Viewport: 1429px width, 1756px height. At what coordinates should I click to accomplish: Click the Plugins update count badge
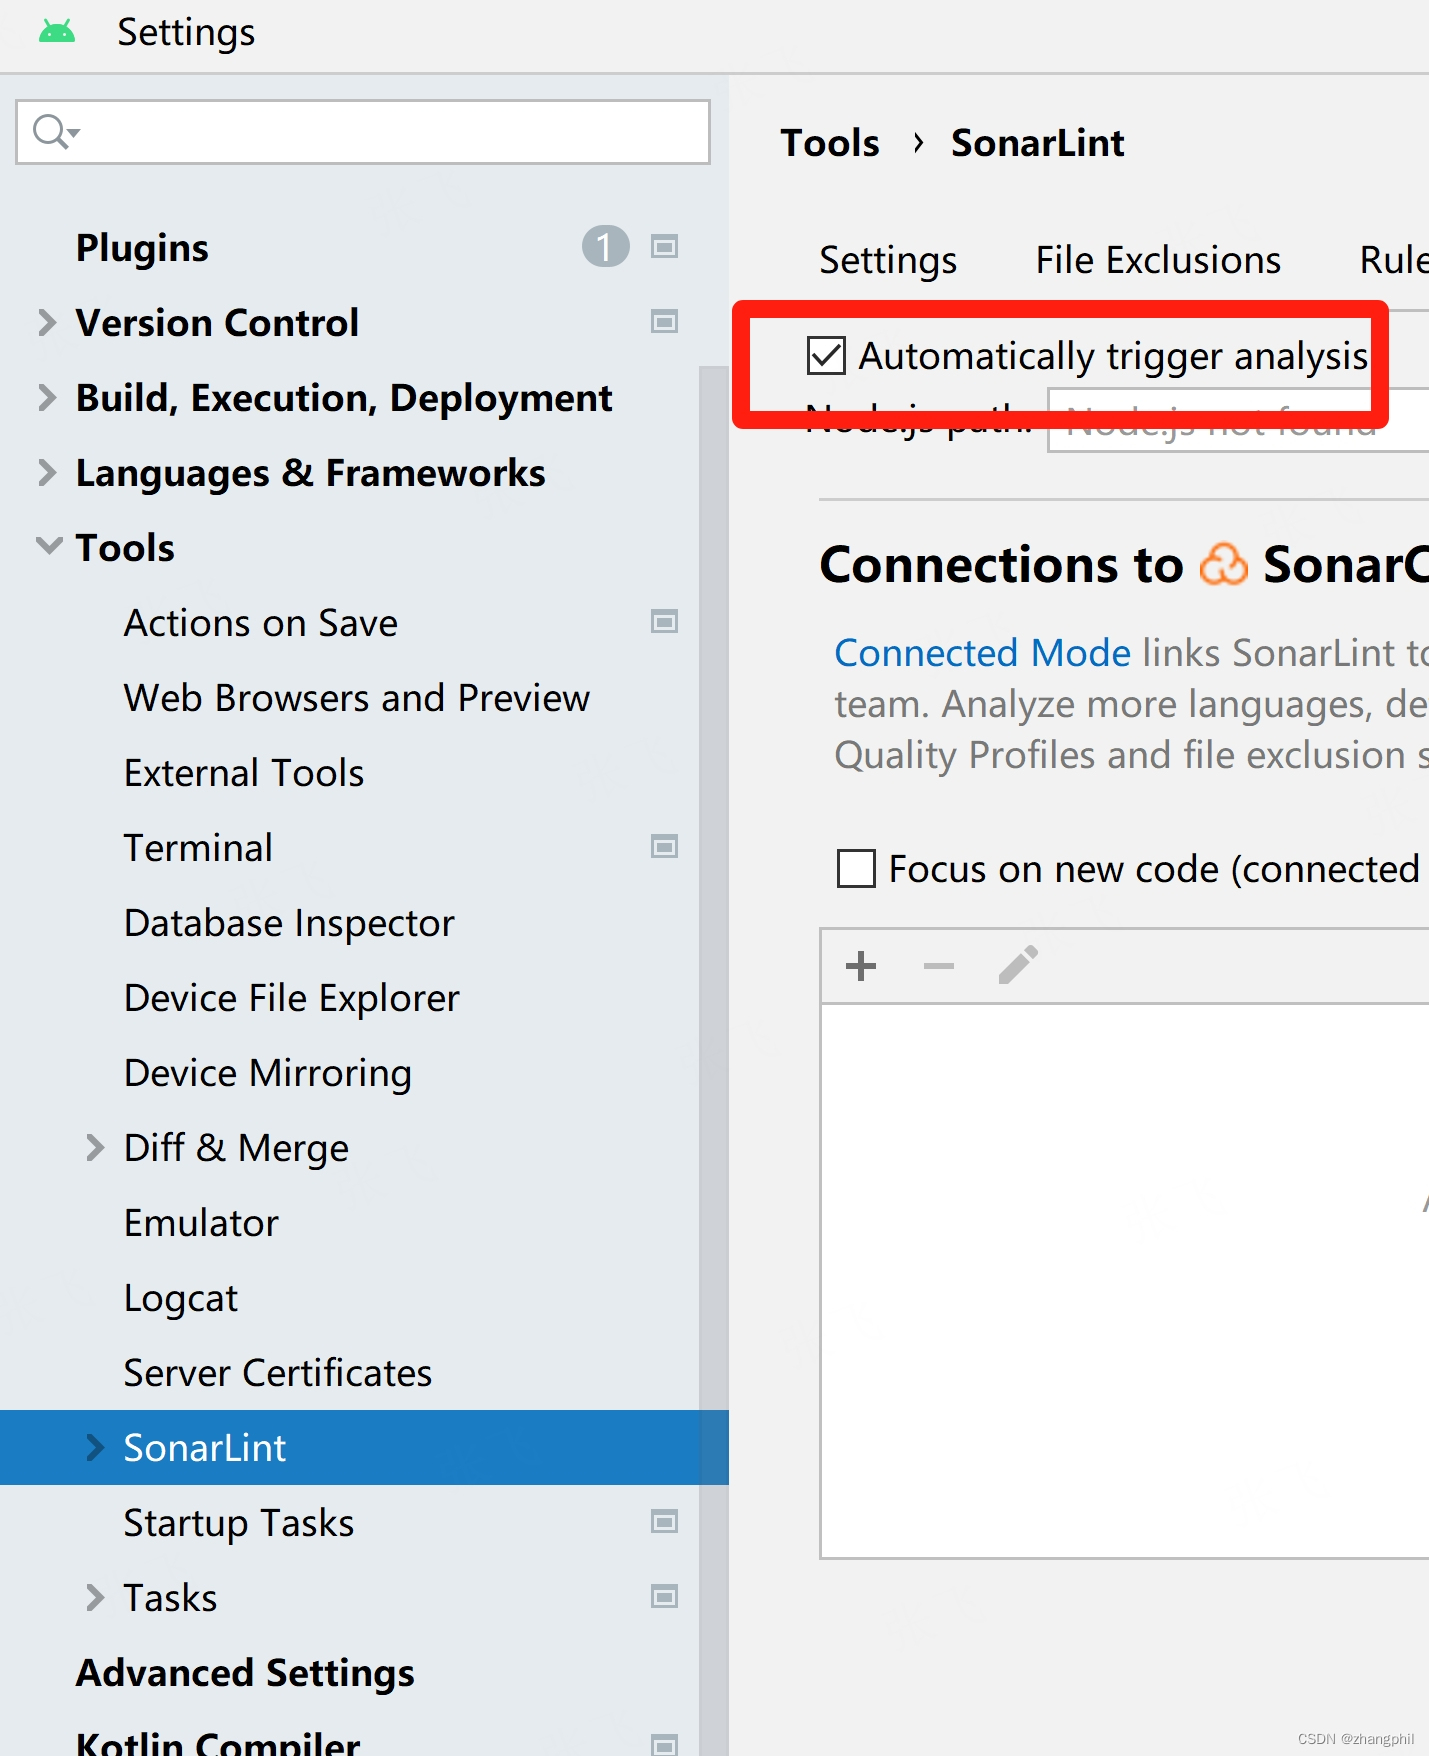pos(605,247)
